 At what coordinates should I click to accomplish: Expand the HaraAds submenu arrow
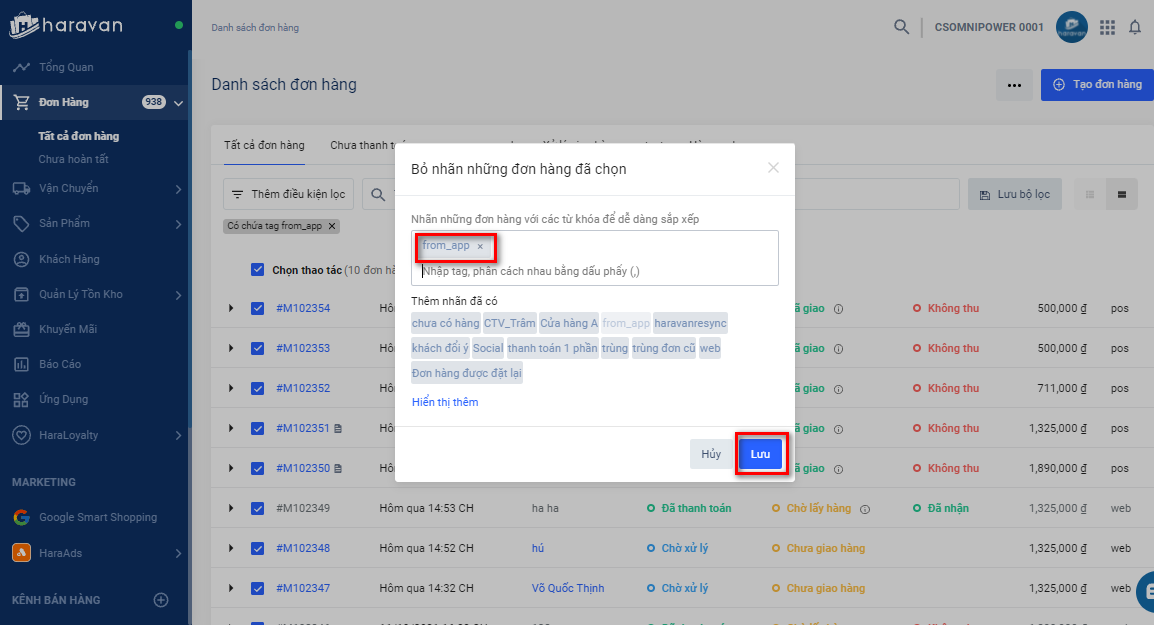point(178,554)
